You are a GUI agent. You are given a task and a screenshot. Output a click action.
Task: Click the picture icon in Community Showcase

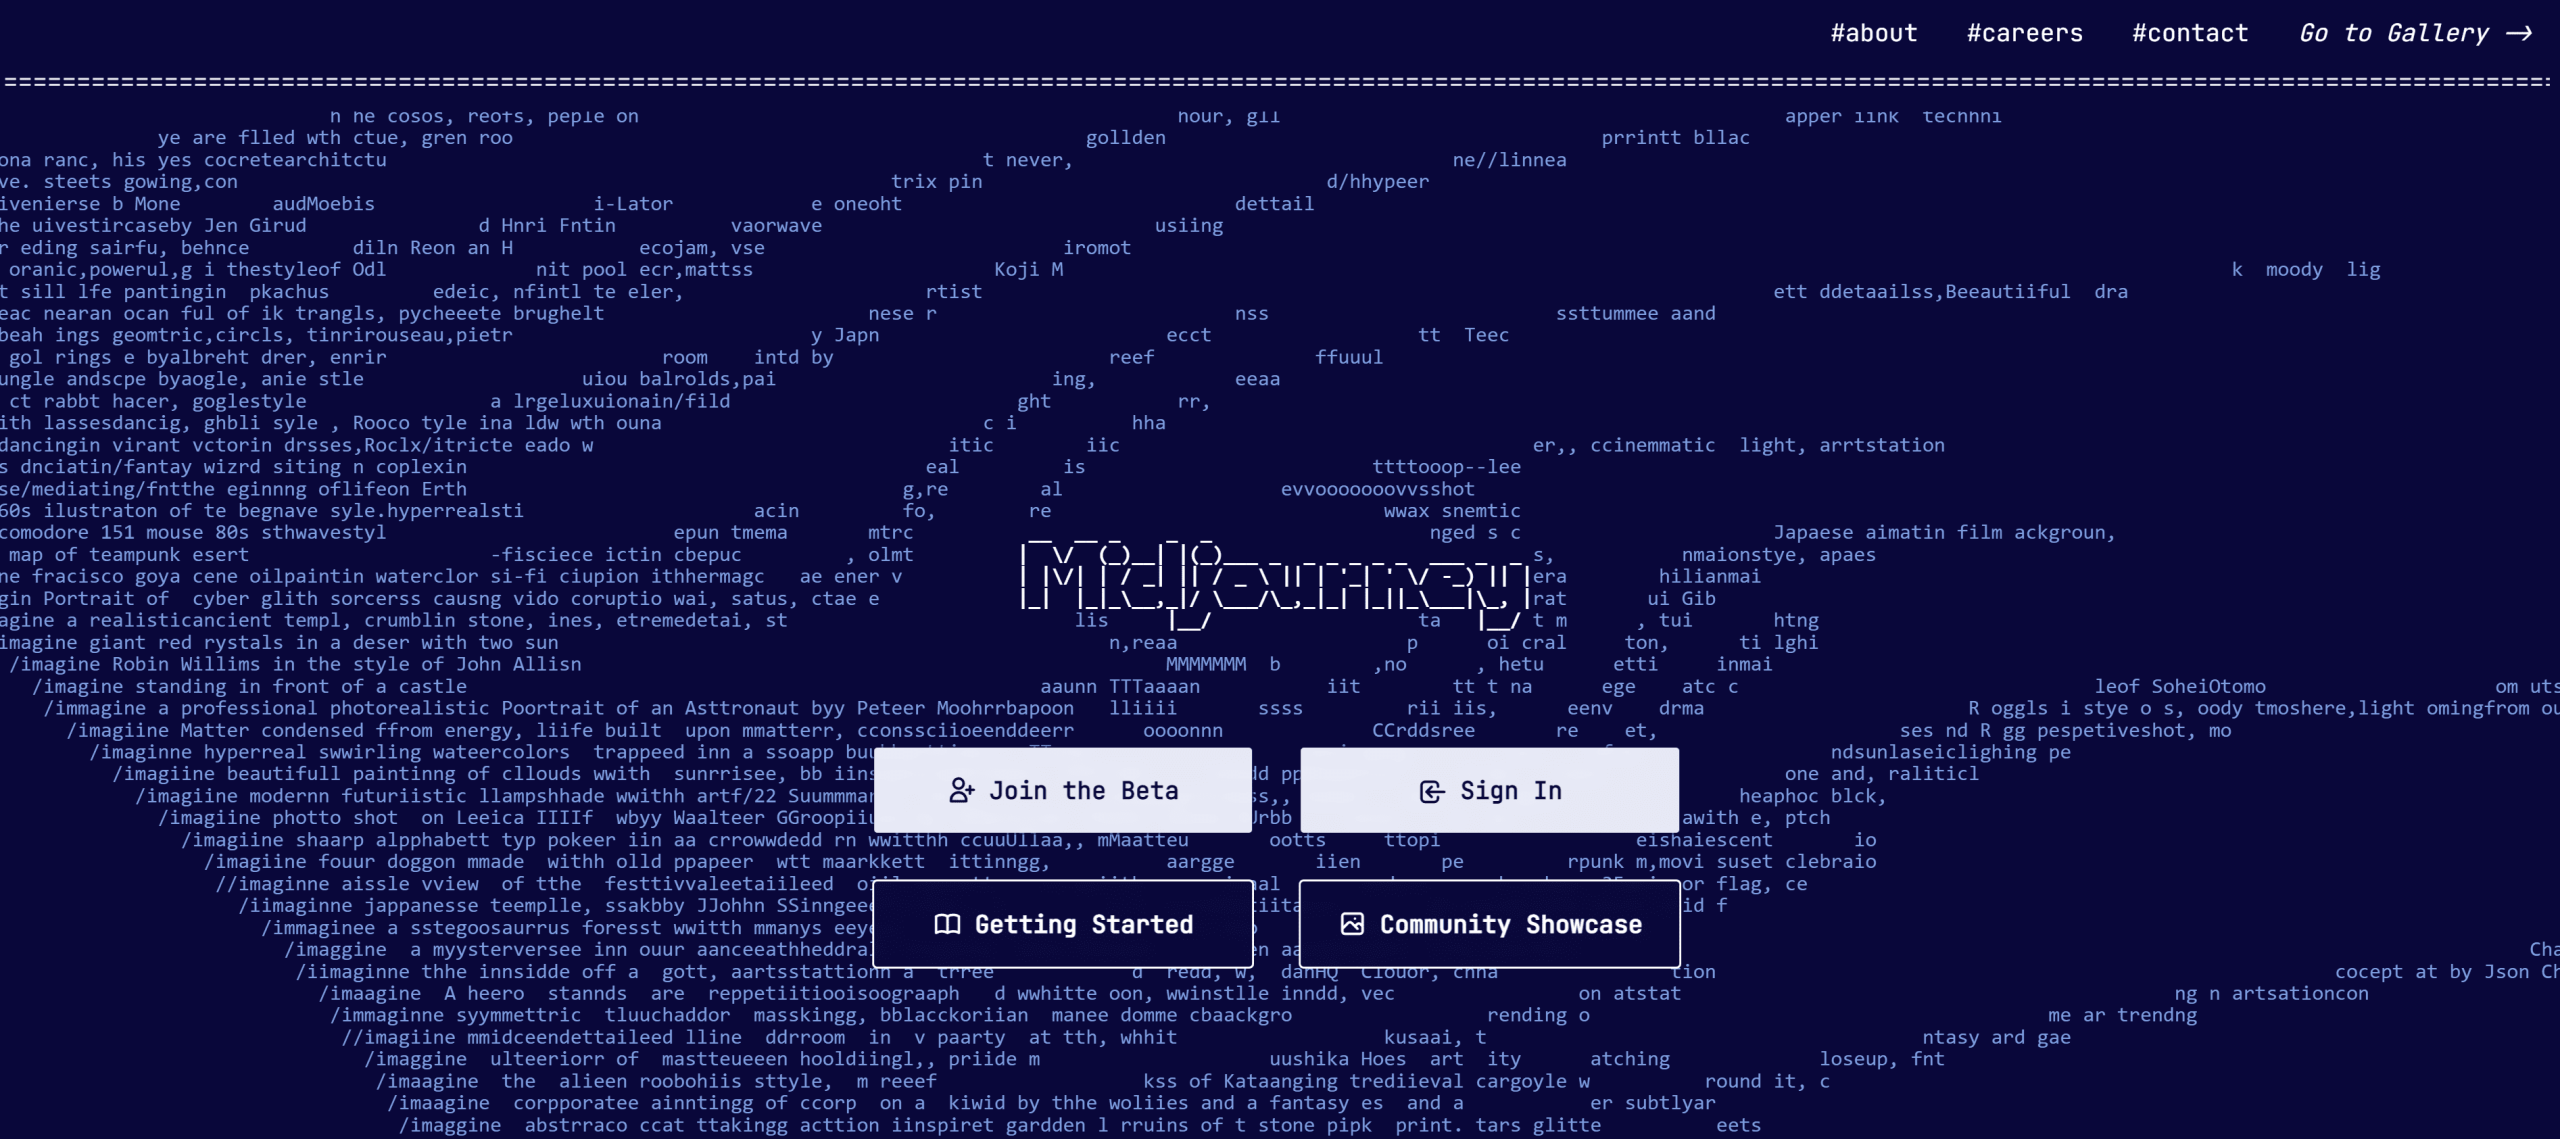click(x=1352, y=924)
